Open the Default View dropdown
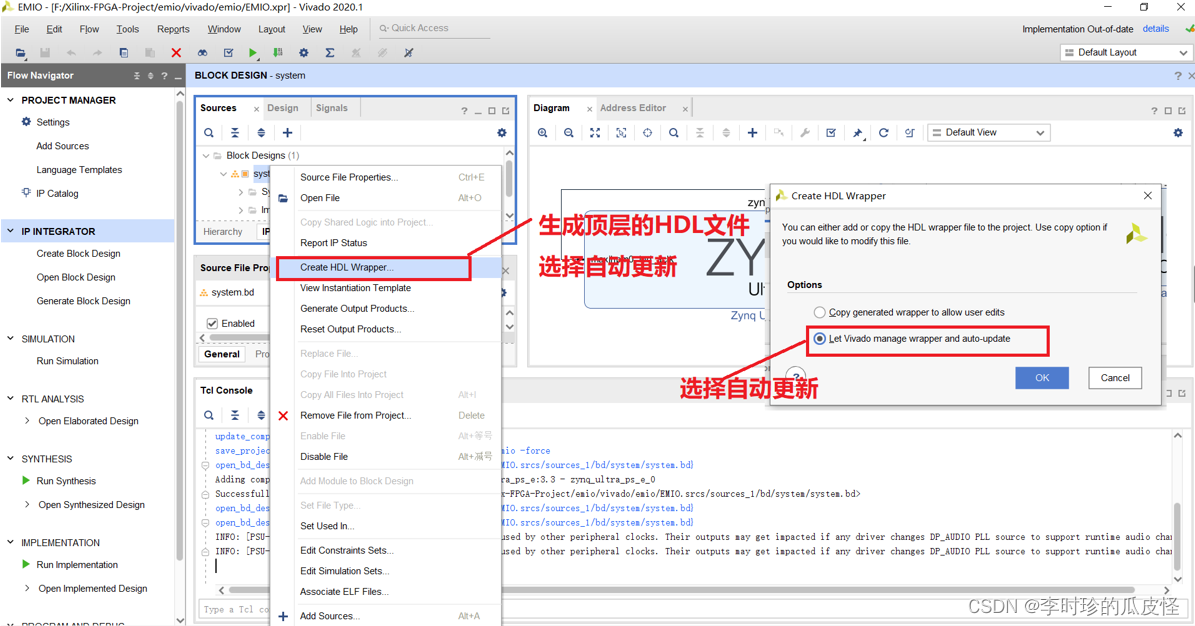Image resolution: width=1195 pixels, height=626 pixels. tap(988, 133)
